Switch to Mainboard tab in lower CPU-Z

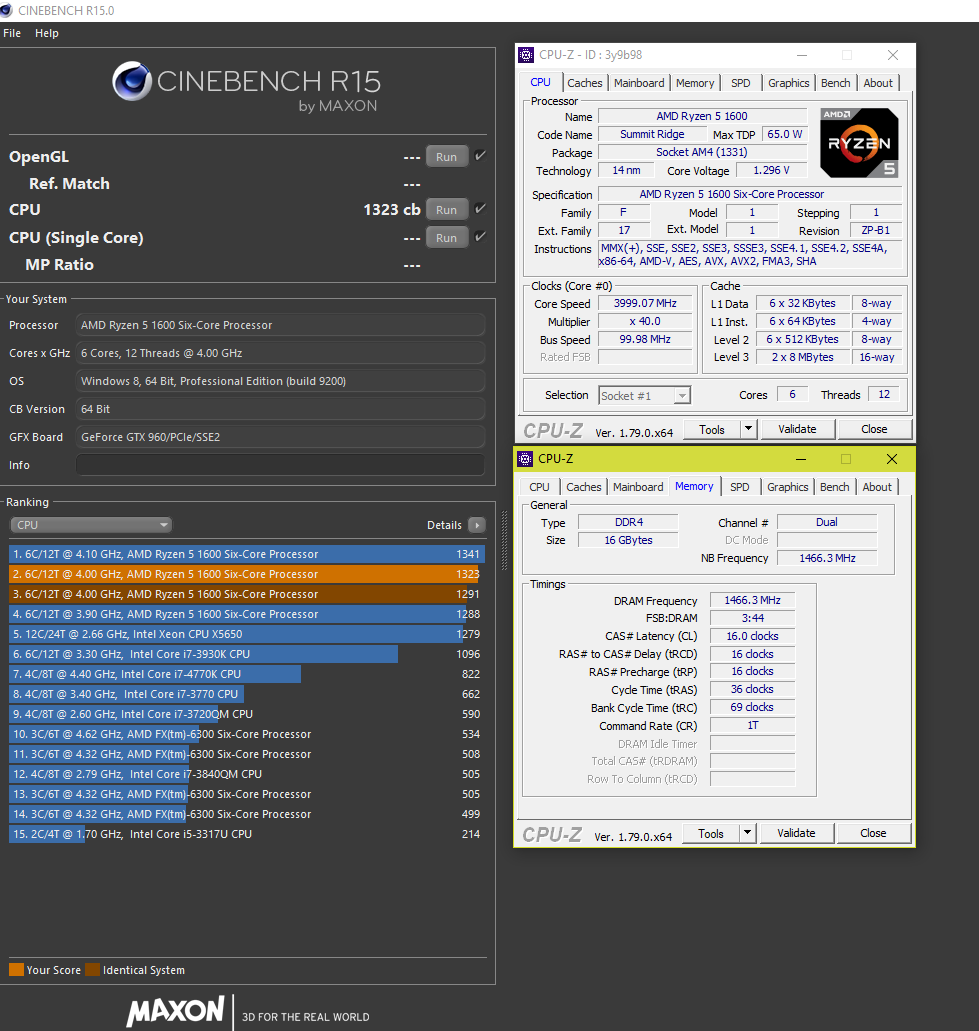coord(638,487)
